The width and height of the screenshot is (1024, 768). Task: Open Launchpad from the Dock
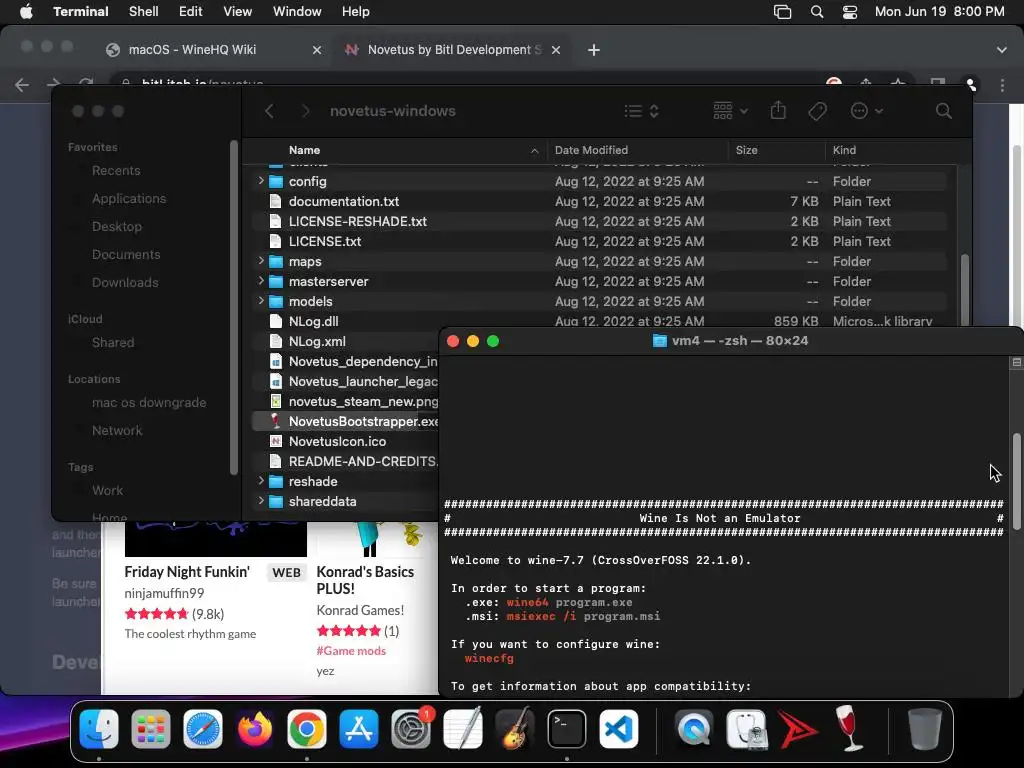151,729
